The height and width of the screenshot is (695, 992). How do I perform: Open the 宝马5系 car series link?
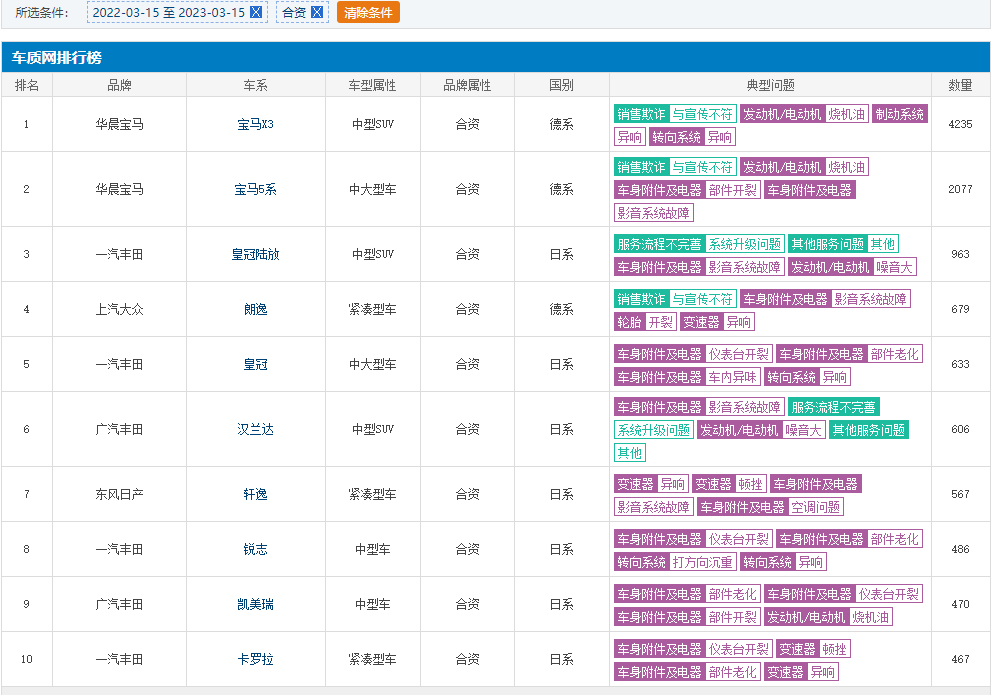[x=255, y=189]
